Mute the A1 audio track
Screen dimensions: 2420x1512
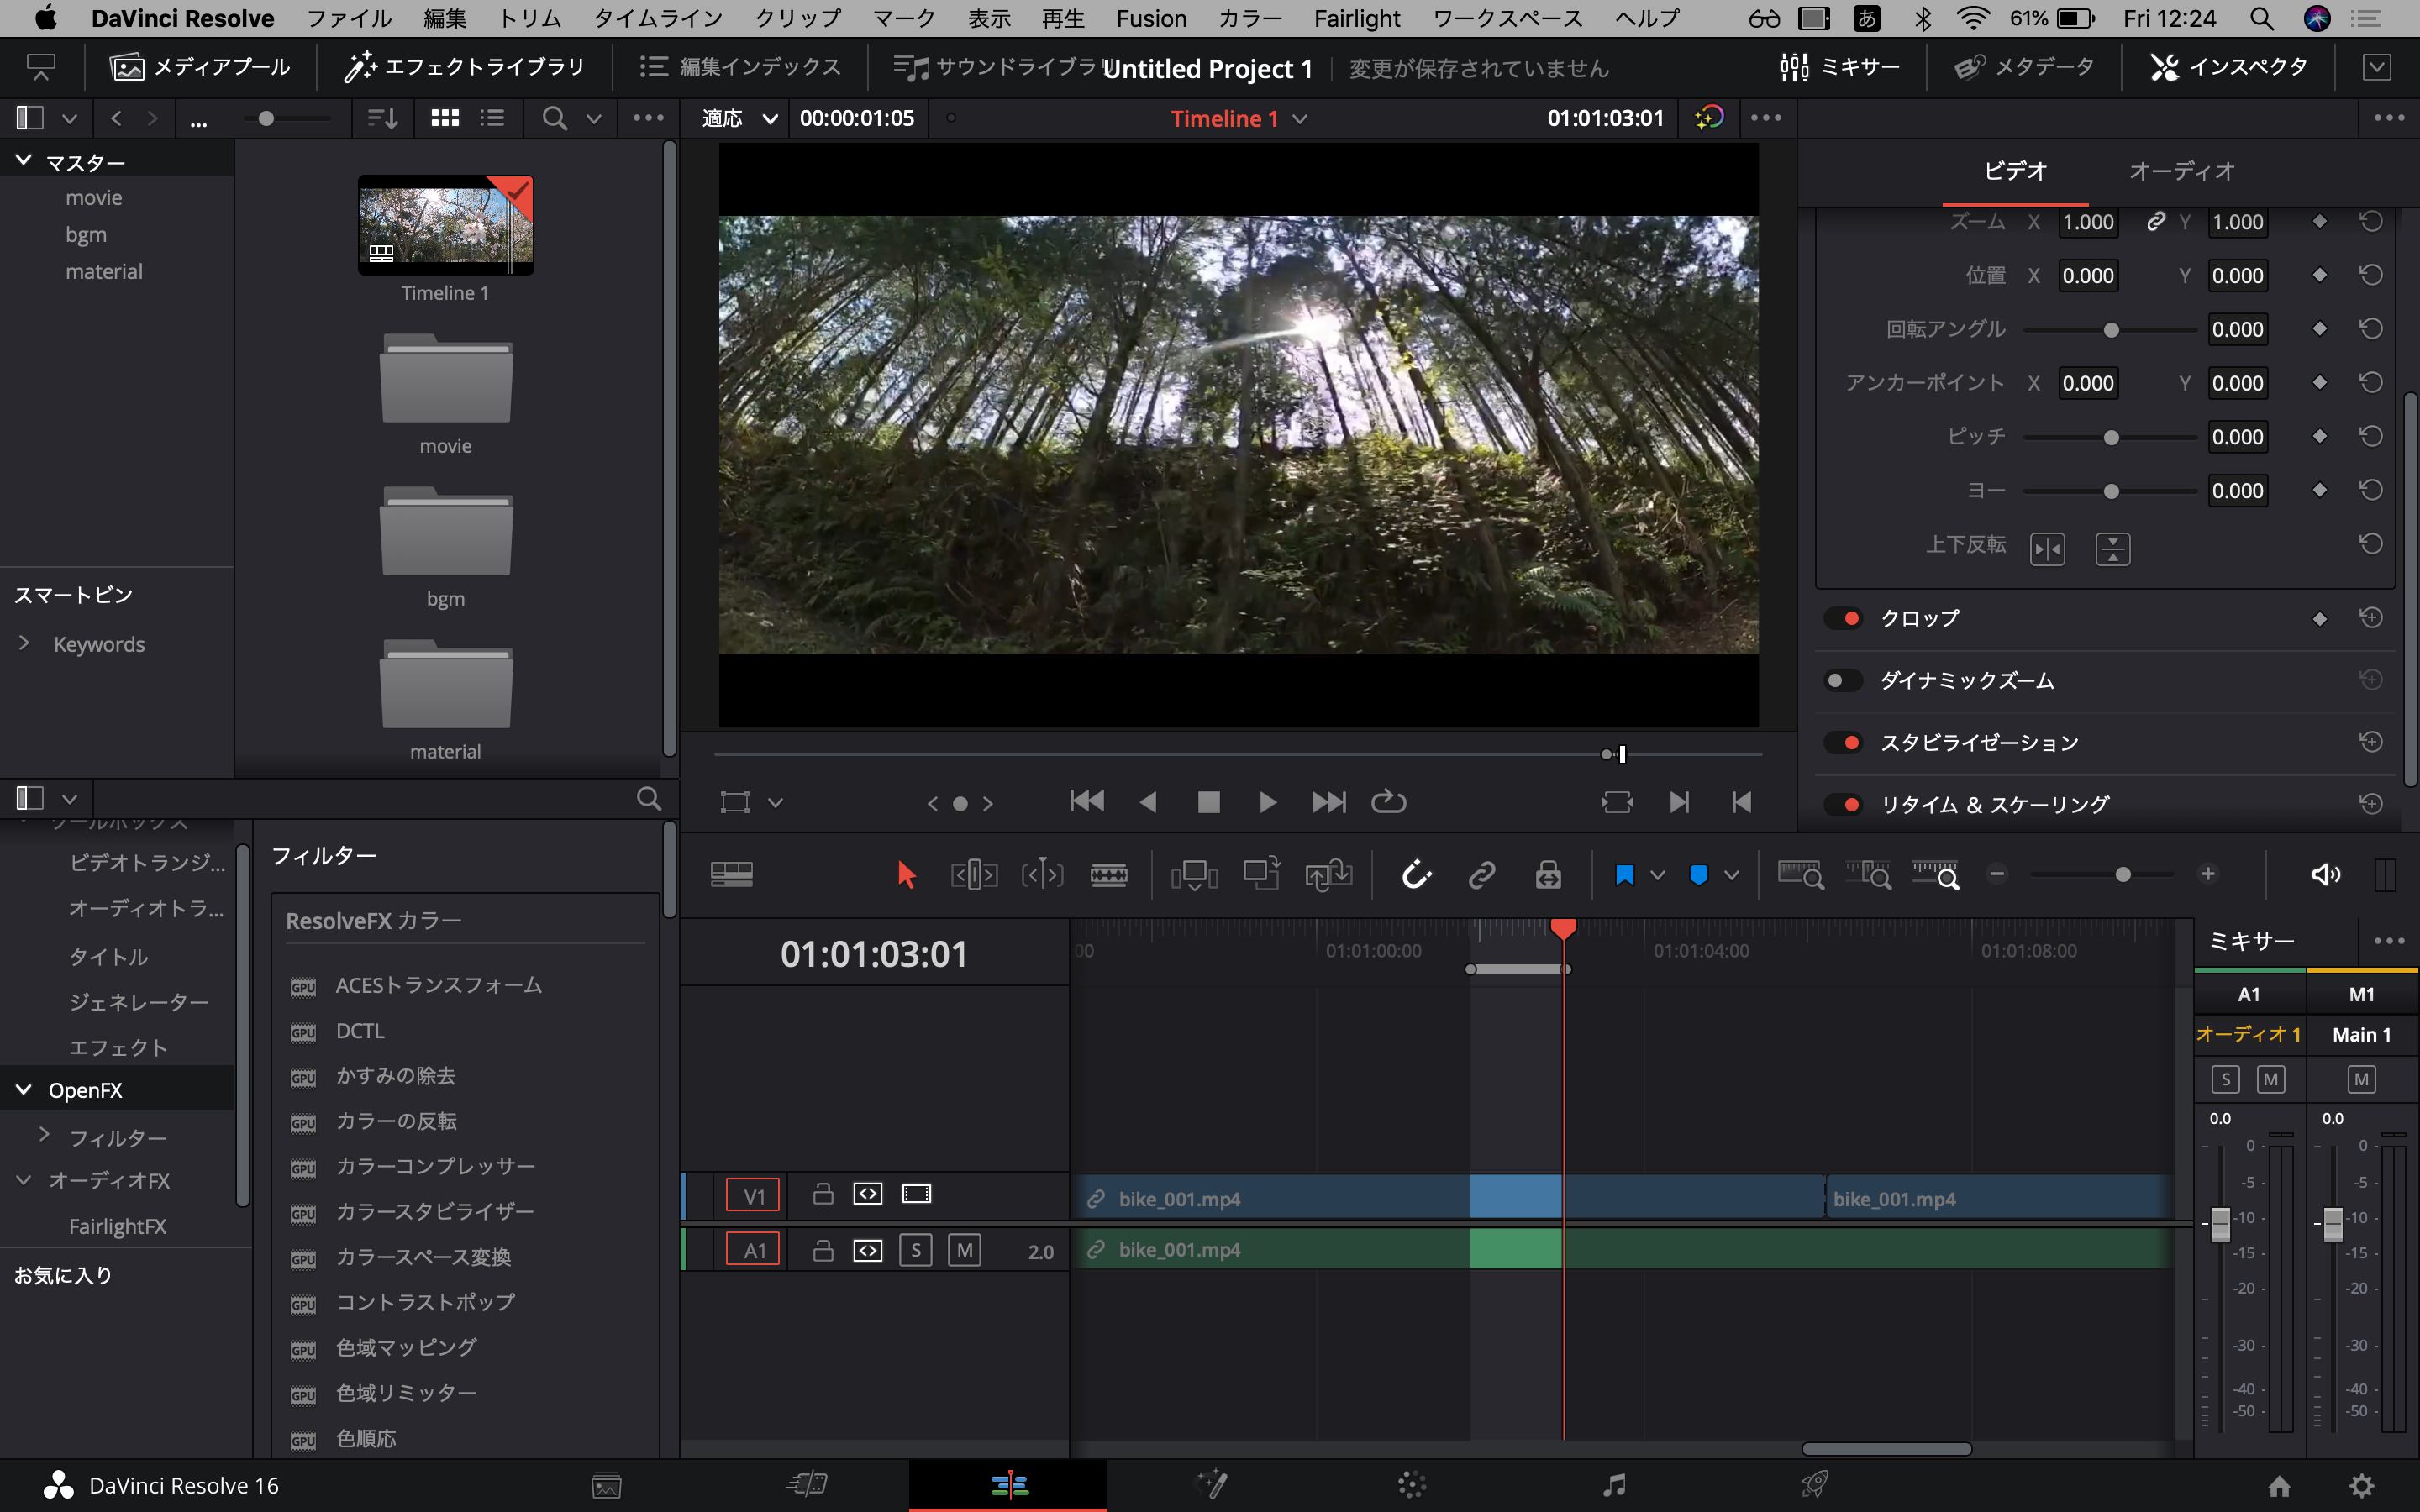[964, 1250]
